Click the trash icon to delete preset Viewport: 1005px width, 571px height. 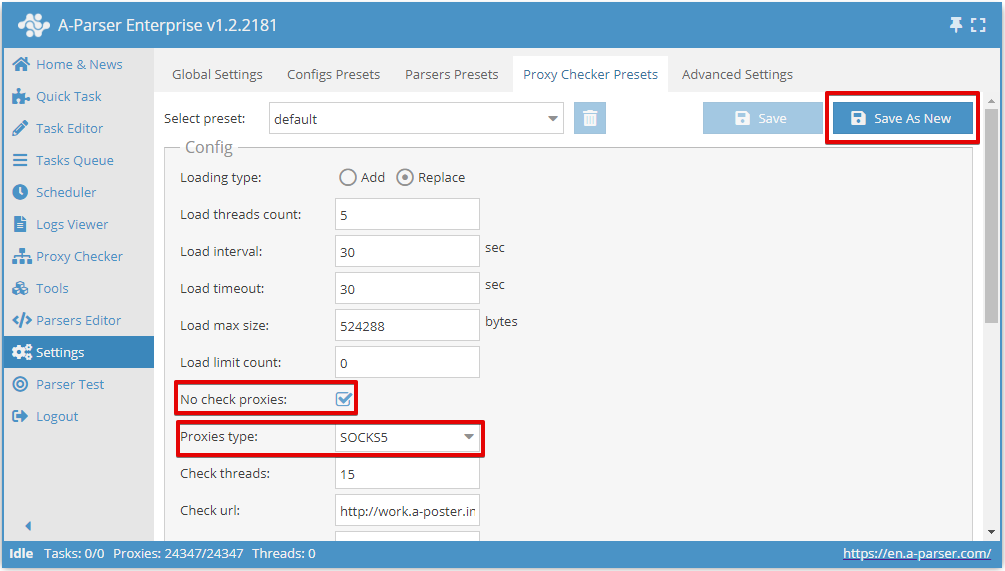click(590, 118)
